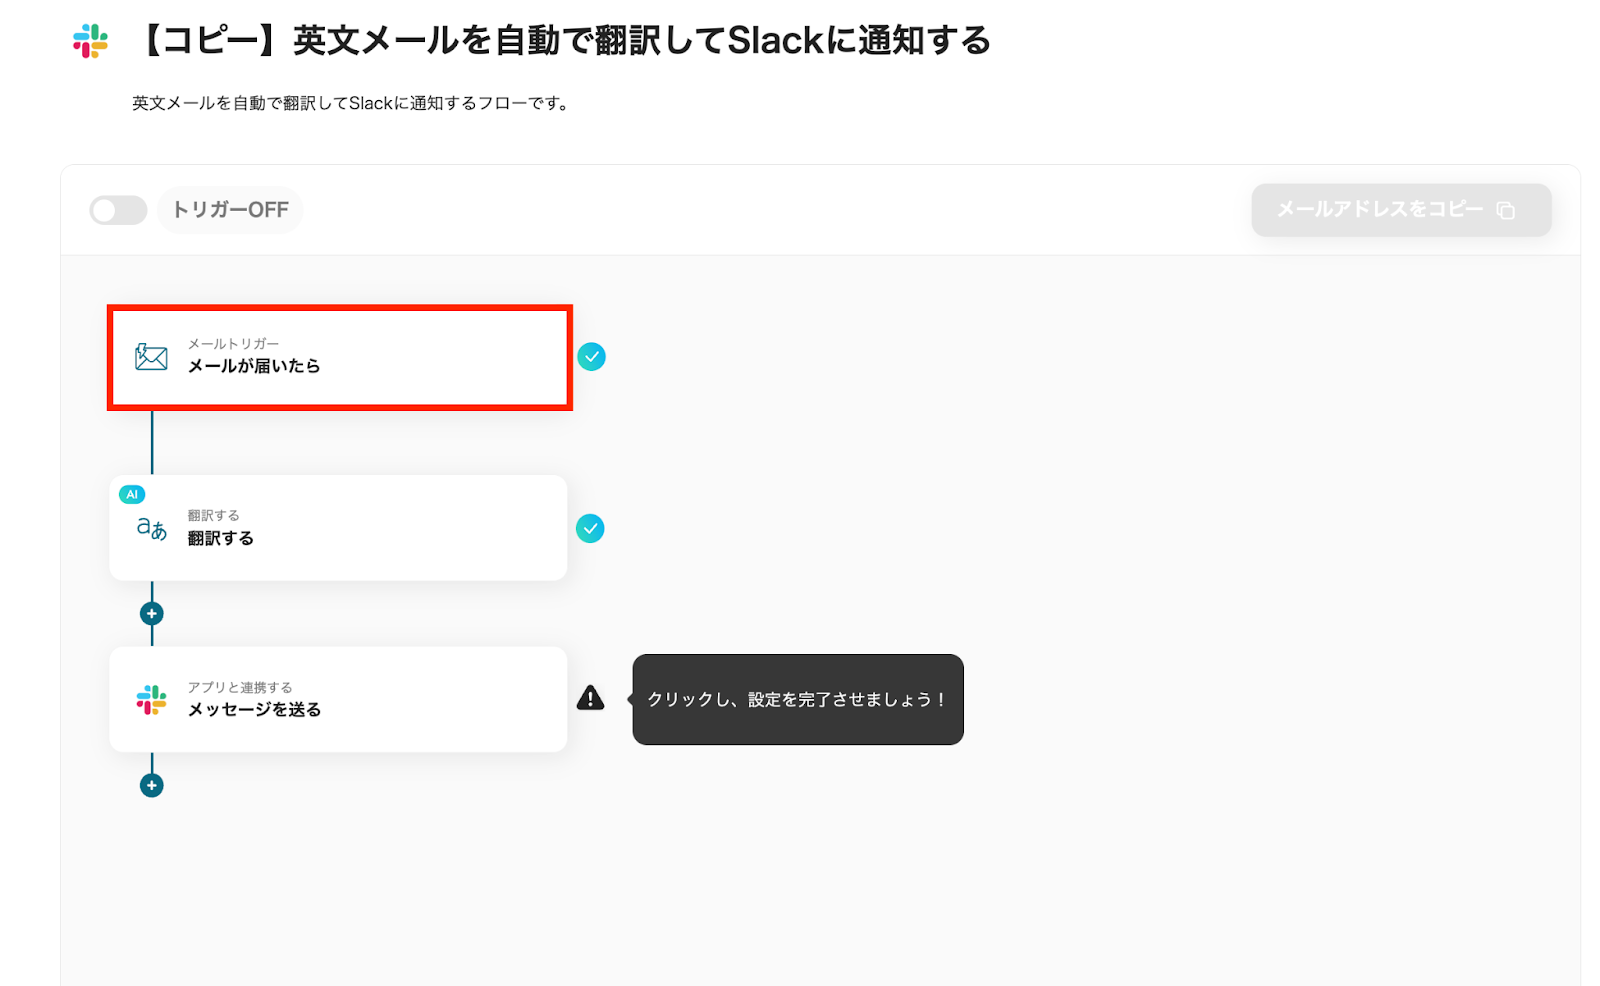The image size is (1600, 986).
Task: Click the envelope icon on the mail trigger card
Action: pos(151,357)
